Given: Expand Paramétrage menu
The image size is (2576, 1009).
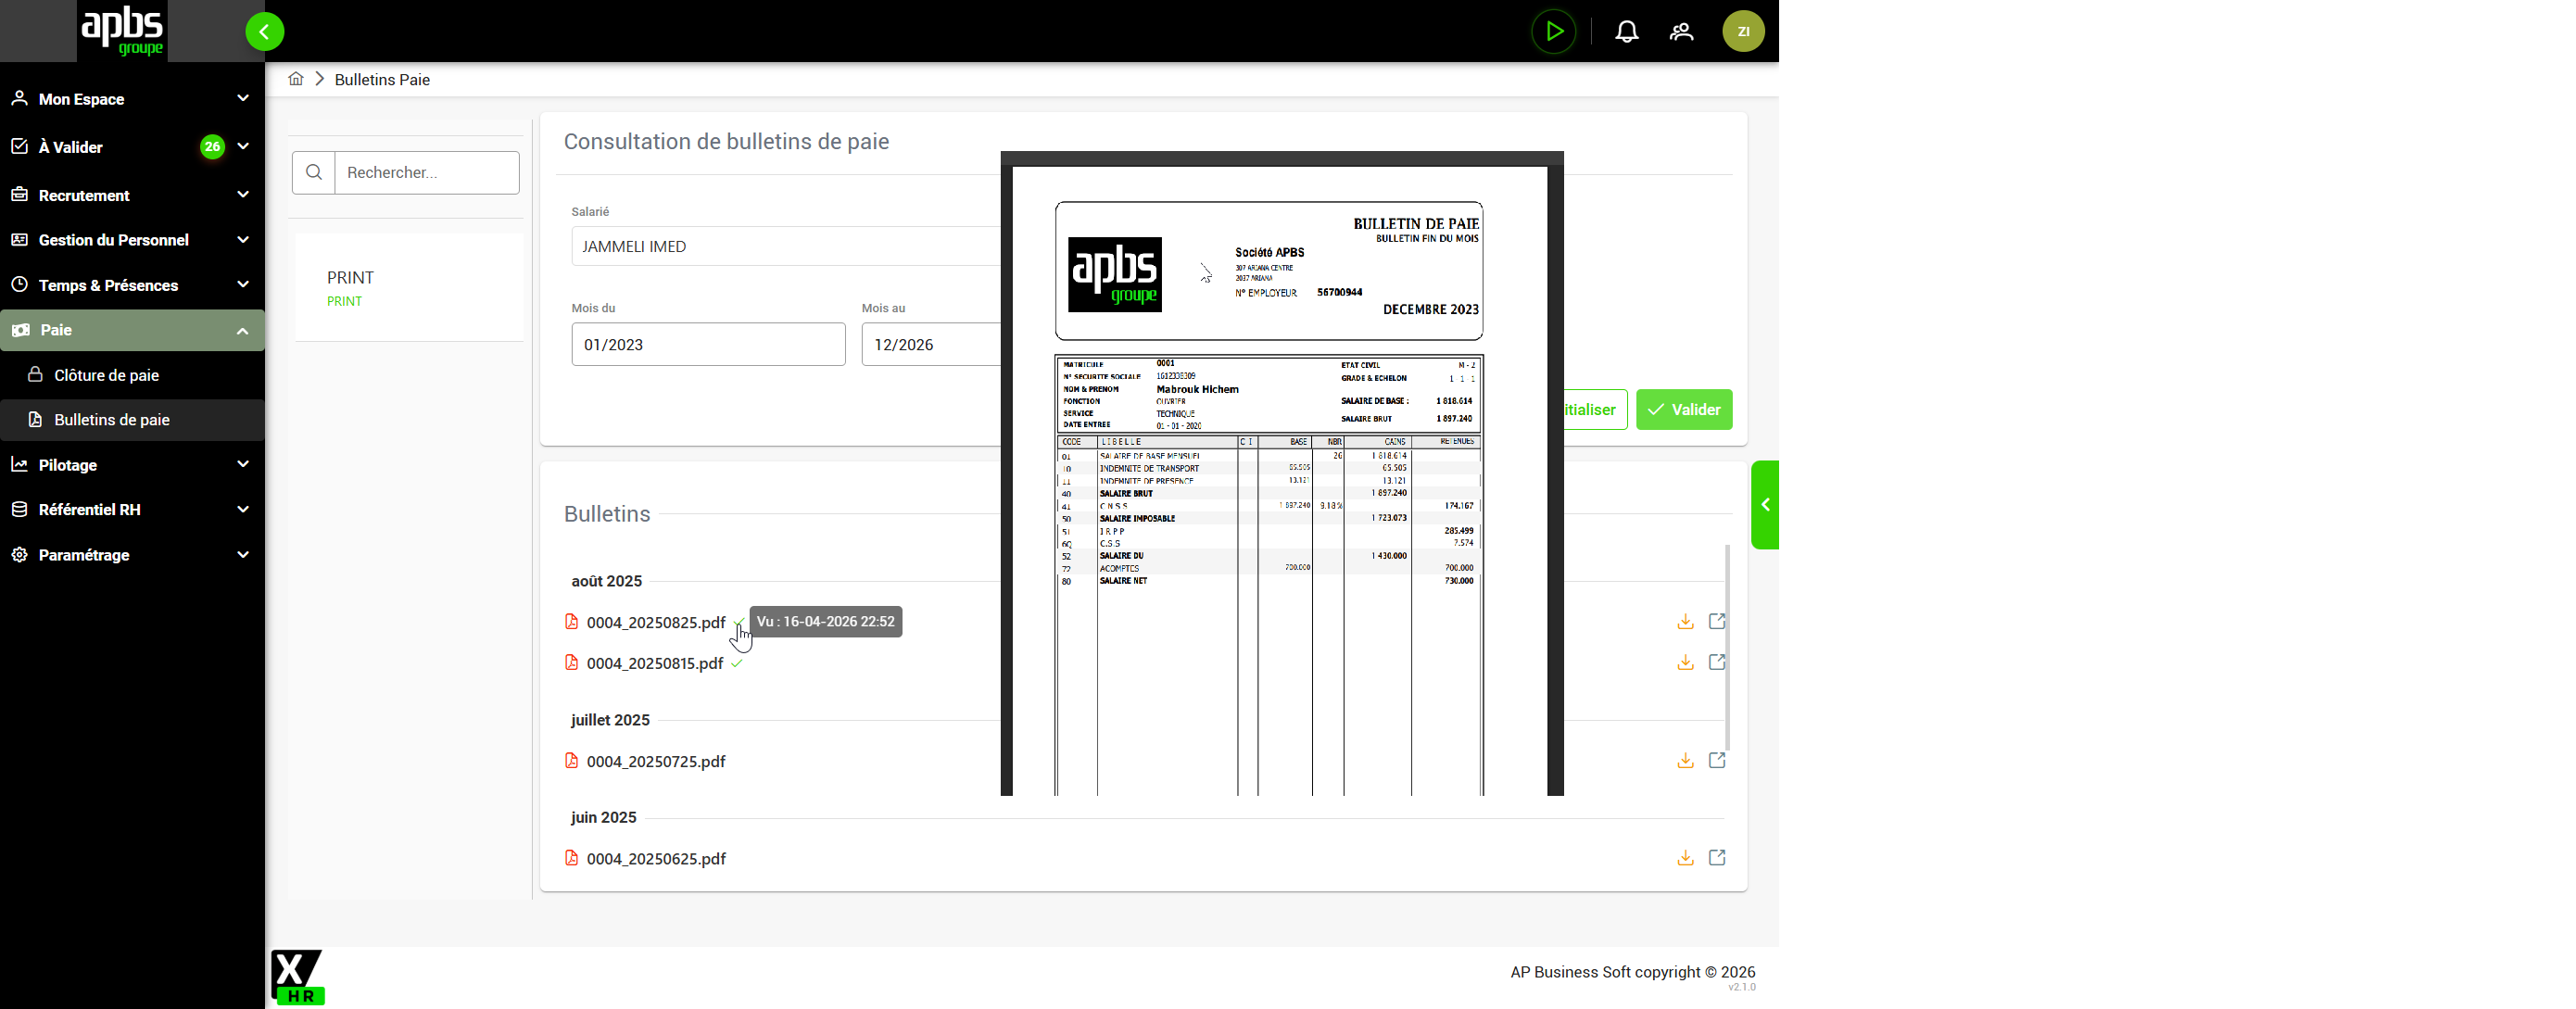Looking at the screenshot, I should pos(132,555).
